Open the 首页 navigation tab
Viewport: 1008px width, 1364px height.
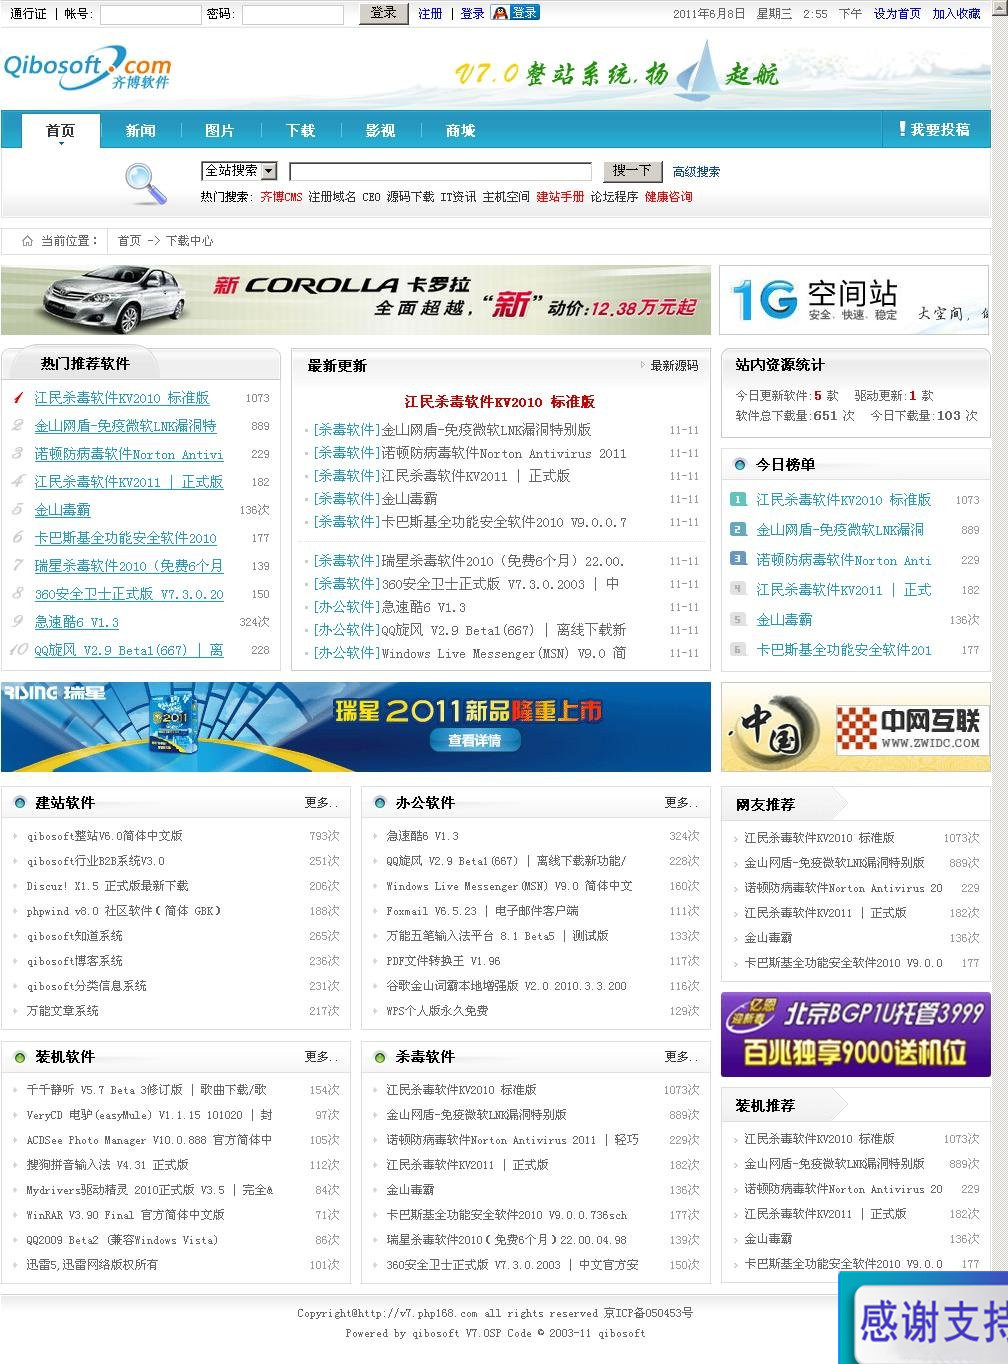point(60,131)
